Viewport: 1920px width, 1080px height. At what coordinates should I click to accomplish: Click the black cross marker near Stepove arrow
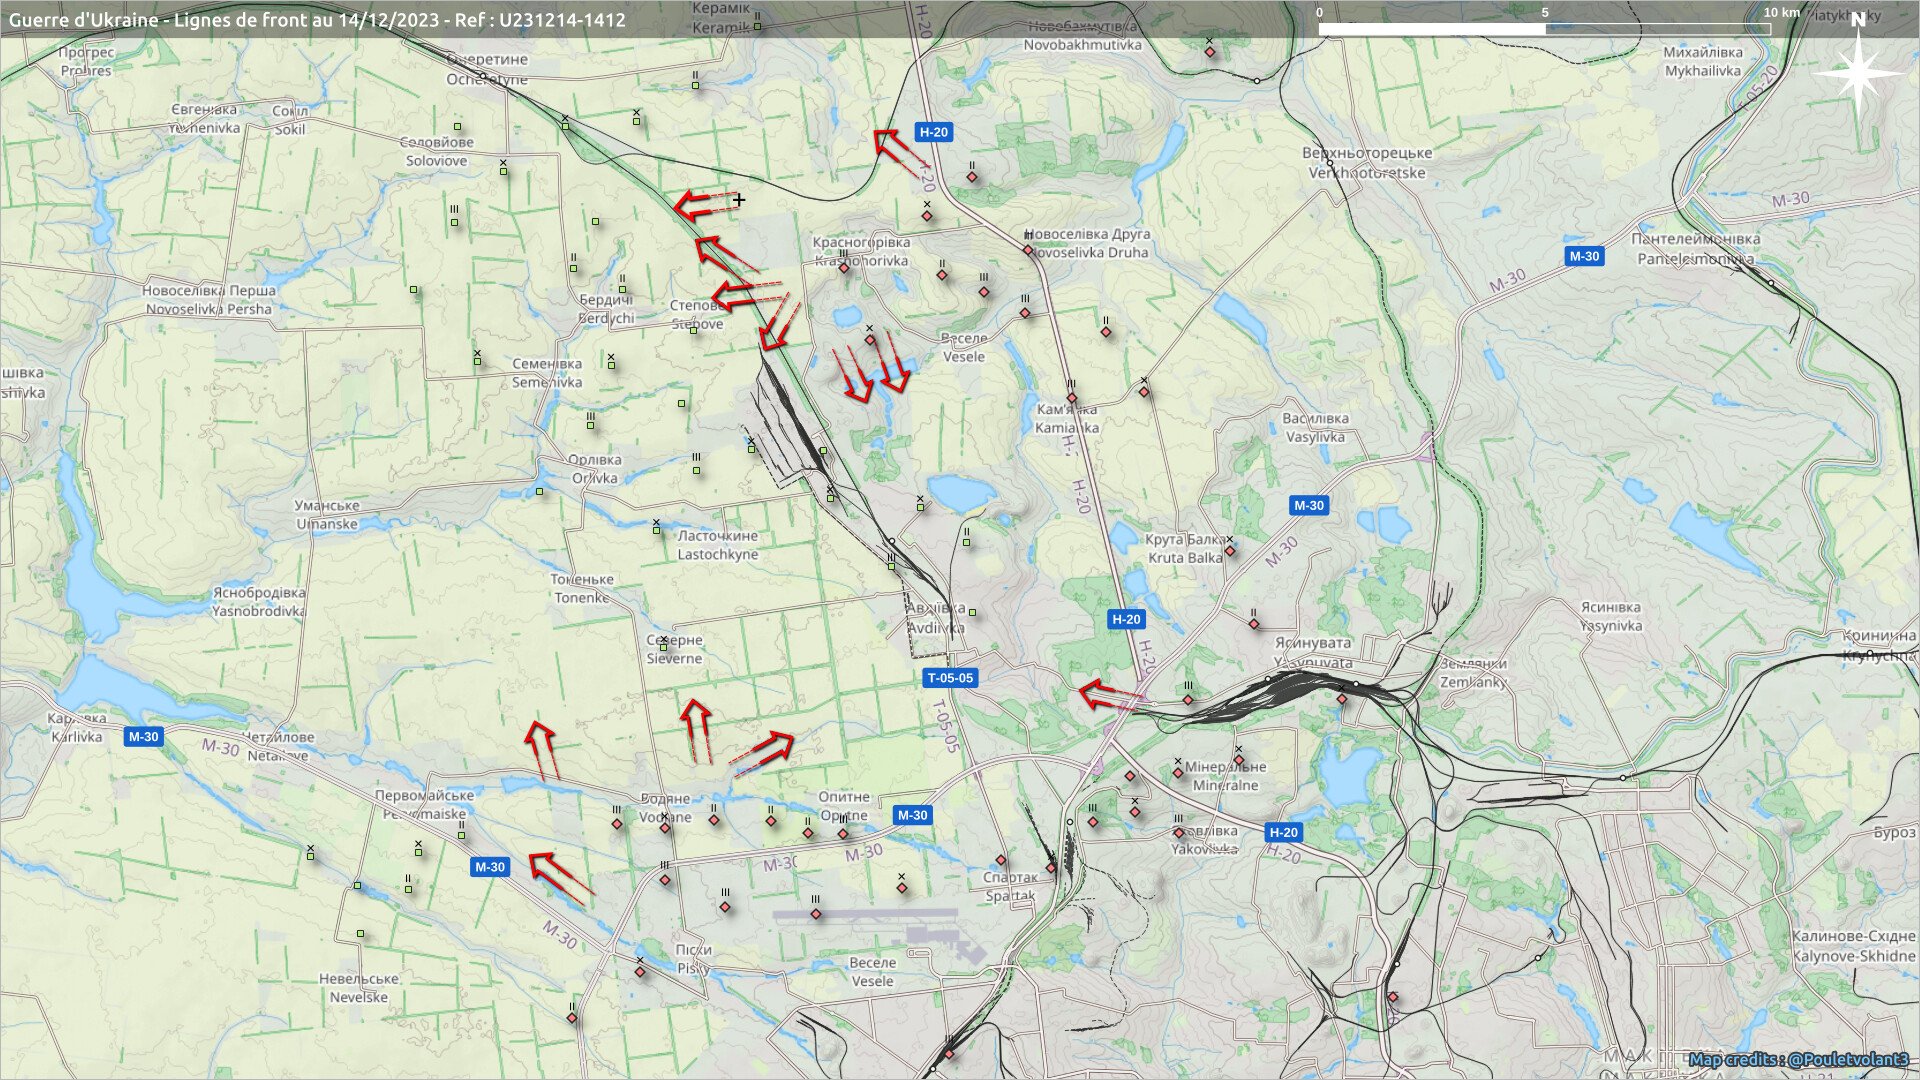click(x=739, y=200)
